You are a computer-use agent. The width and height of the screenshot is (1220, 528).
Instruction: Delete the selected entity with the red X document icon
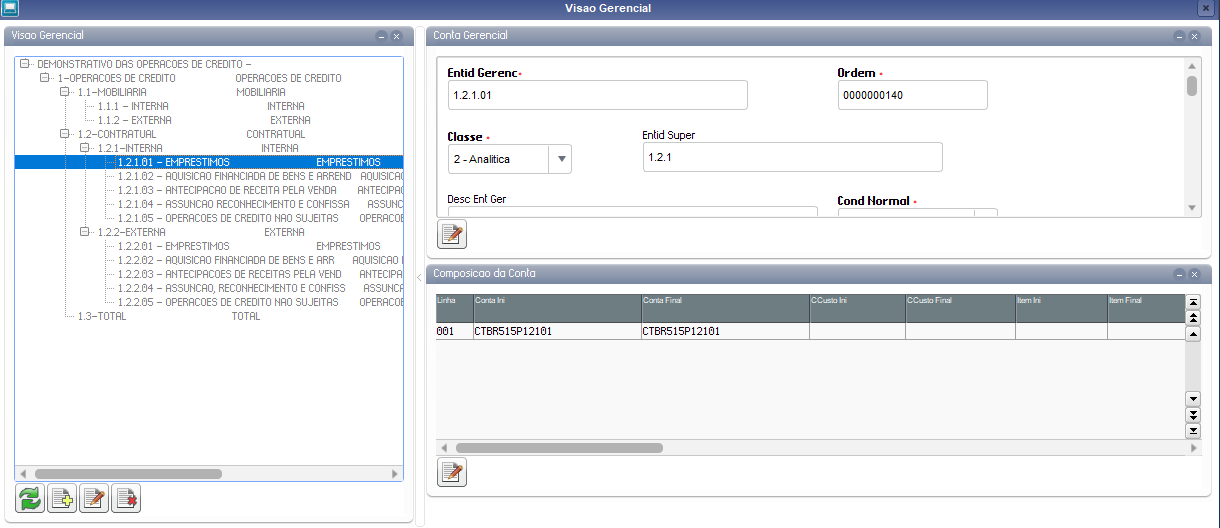click(x=126, y=498)
